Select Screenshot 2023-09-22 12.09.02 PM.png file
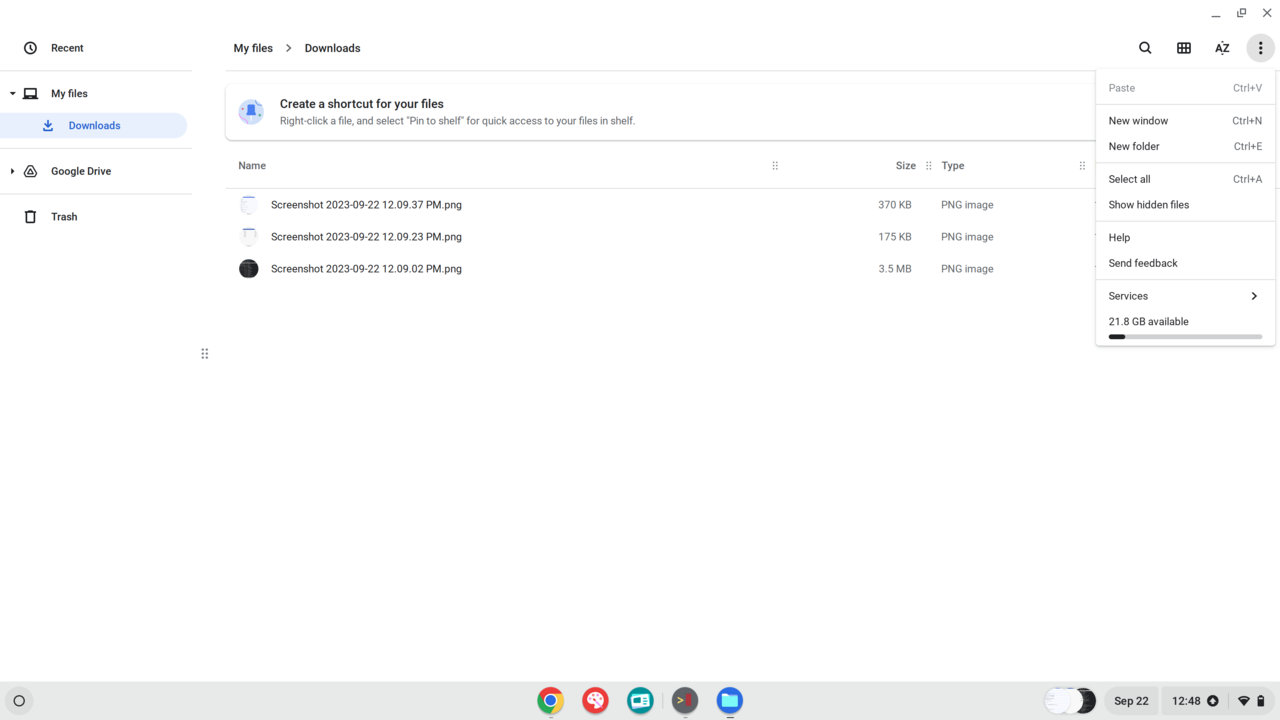1280x720 pixels. click(x=366, y=269)
